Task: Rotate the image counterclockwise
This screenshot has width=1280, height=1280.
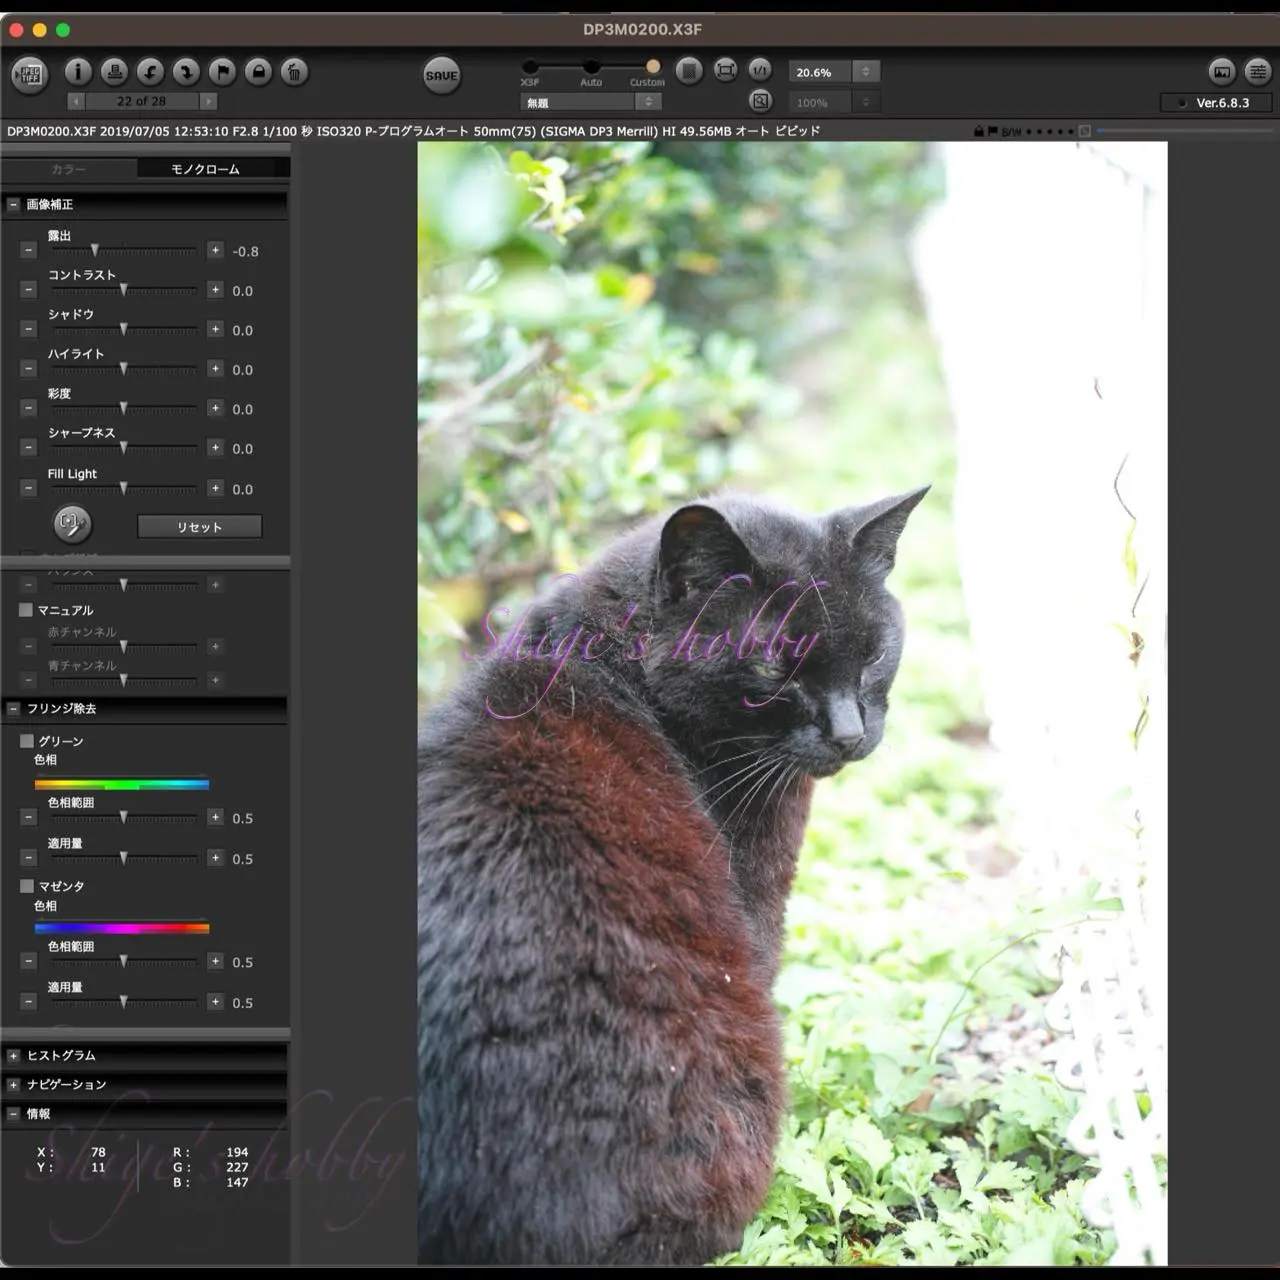Action: [150, 72]
